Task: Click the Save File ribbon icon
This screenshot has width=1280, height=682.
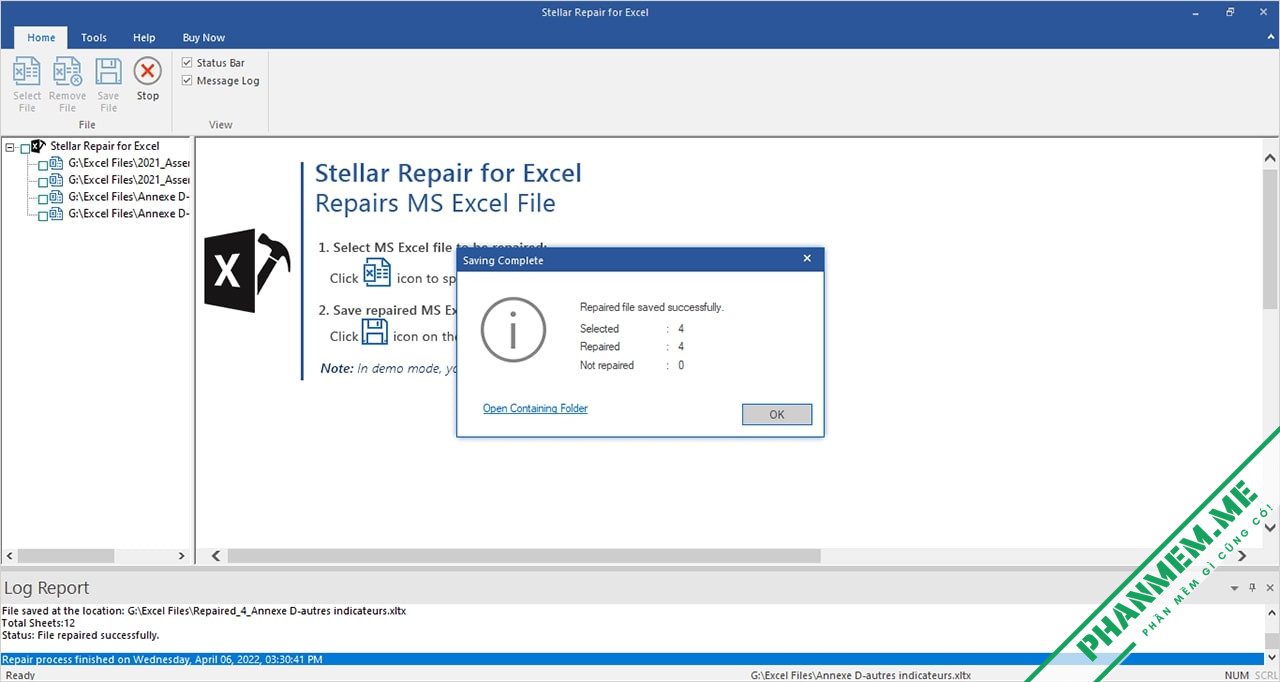Action: click(108, 72)
